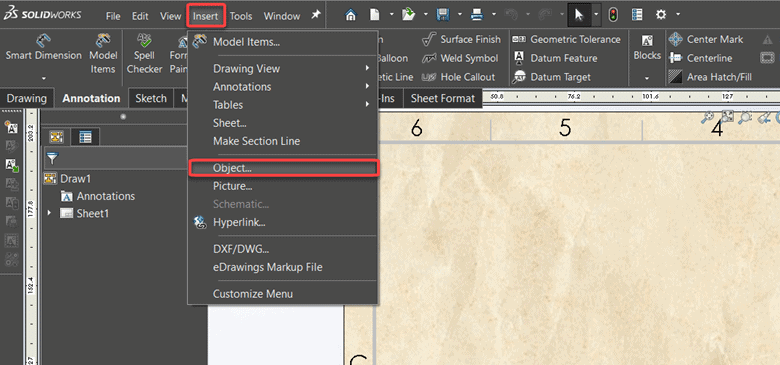The height and width of the screenshot is (365, 780).
Task: Open the Tools menu
Action: click(241, 16)
